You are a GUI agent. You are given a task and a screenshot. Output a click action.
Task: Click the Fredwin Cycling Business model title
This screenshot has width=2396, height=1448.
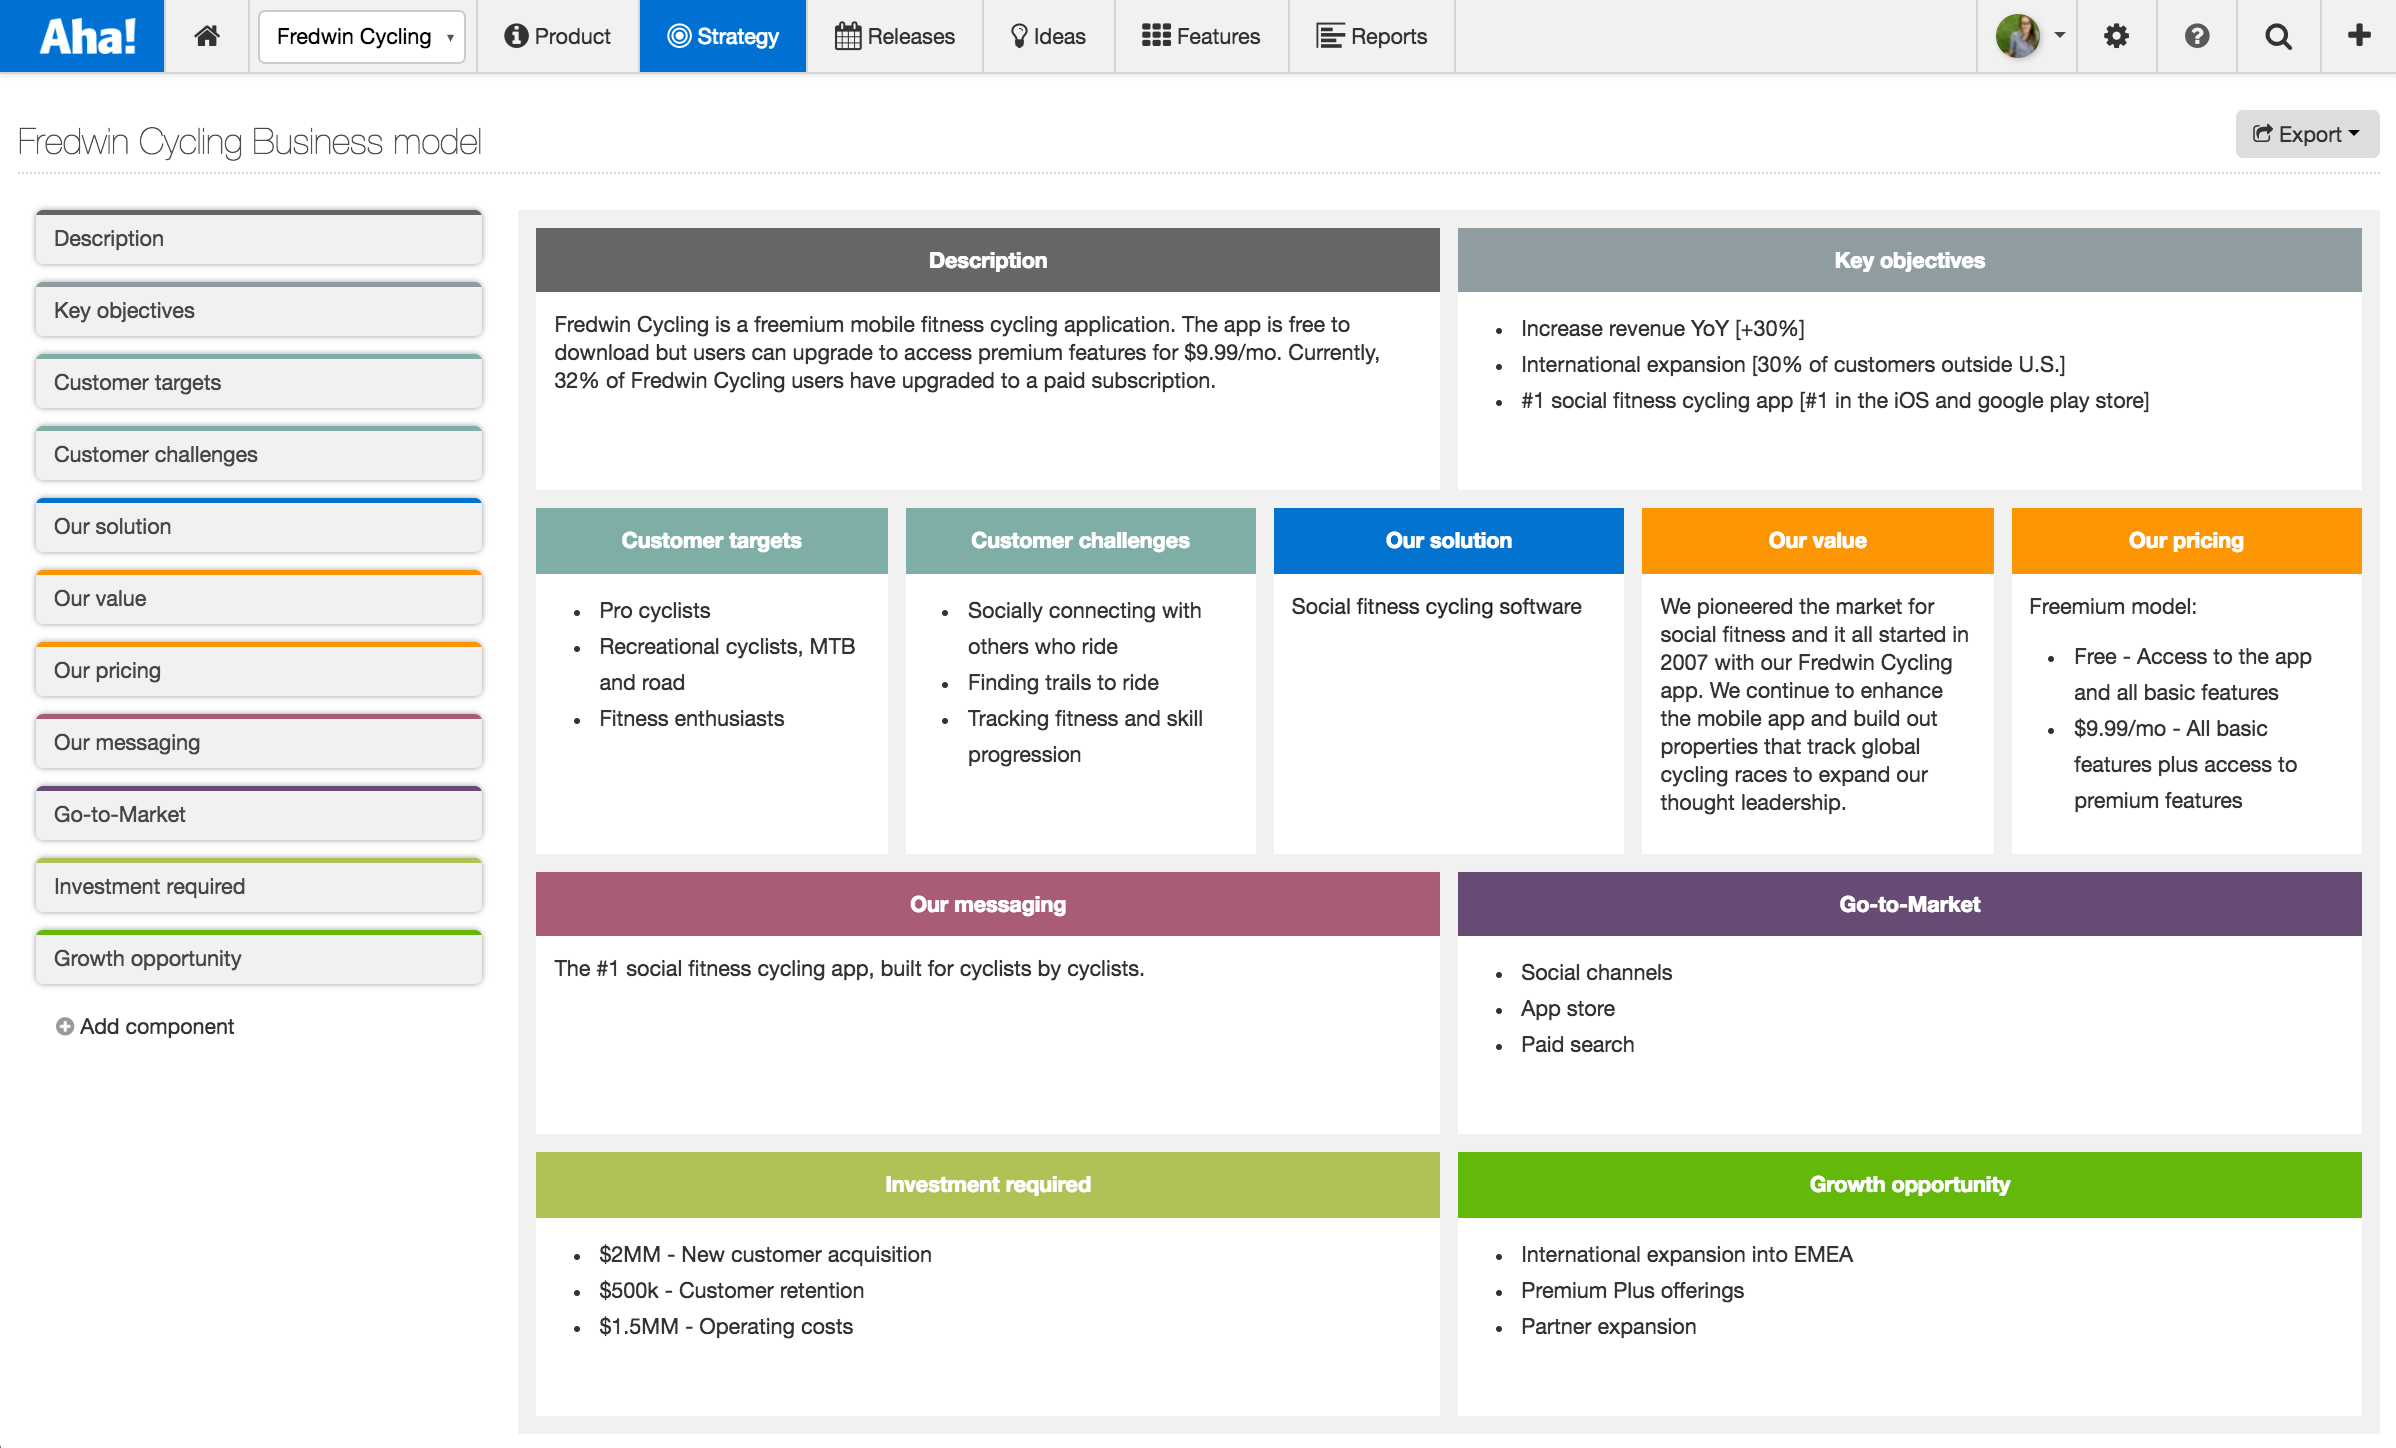[249, 142]
